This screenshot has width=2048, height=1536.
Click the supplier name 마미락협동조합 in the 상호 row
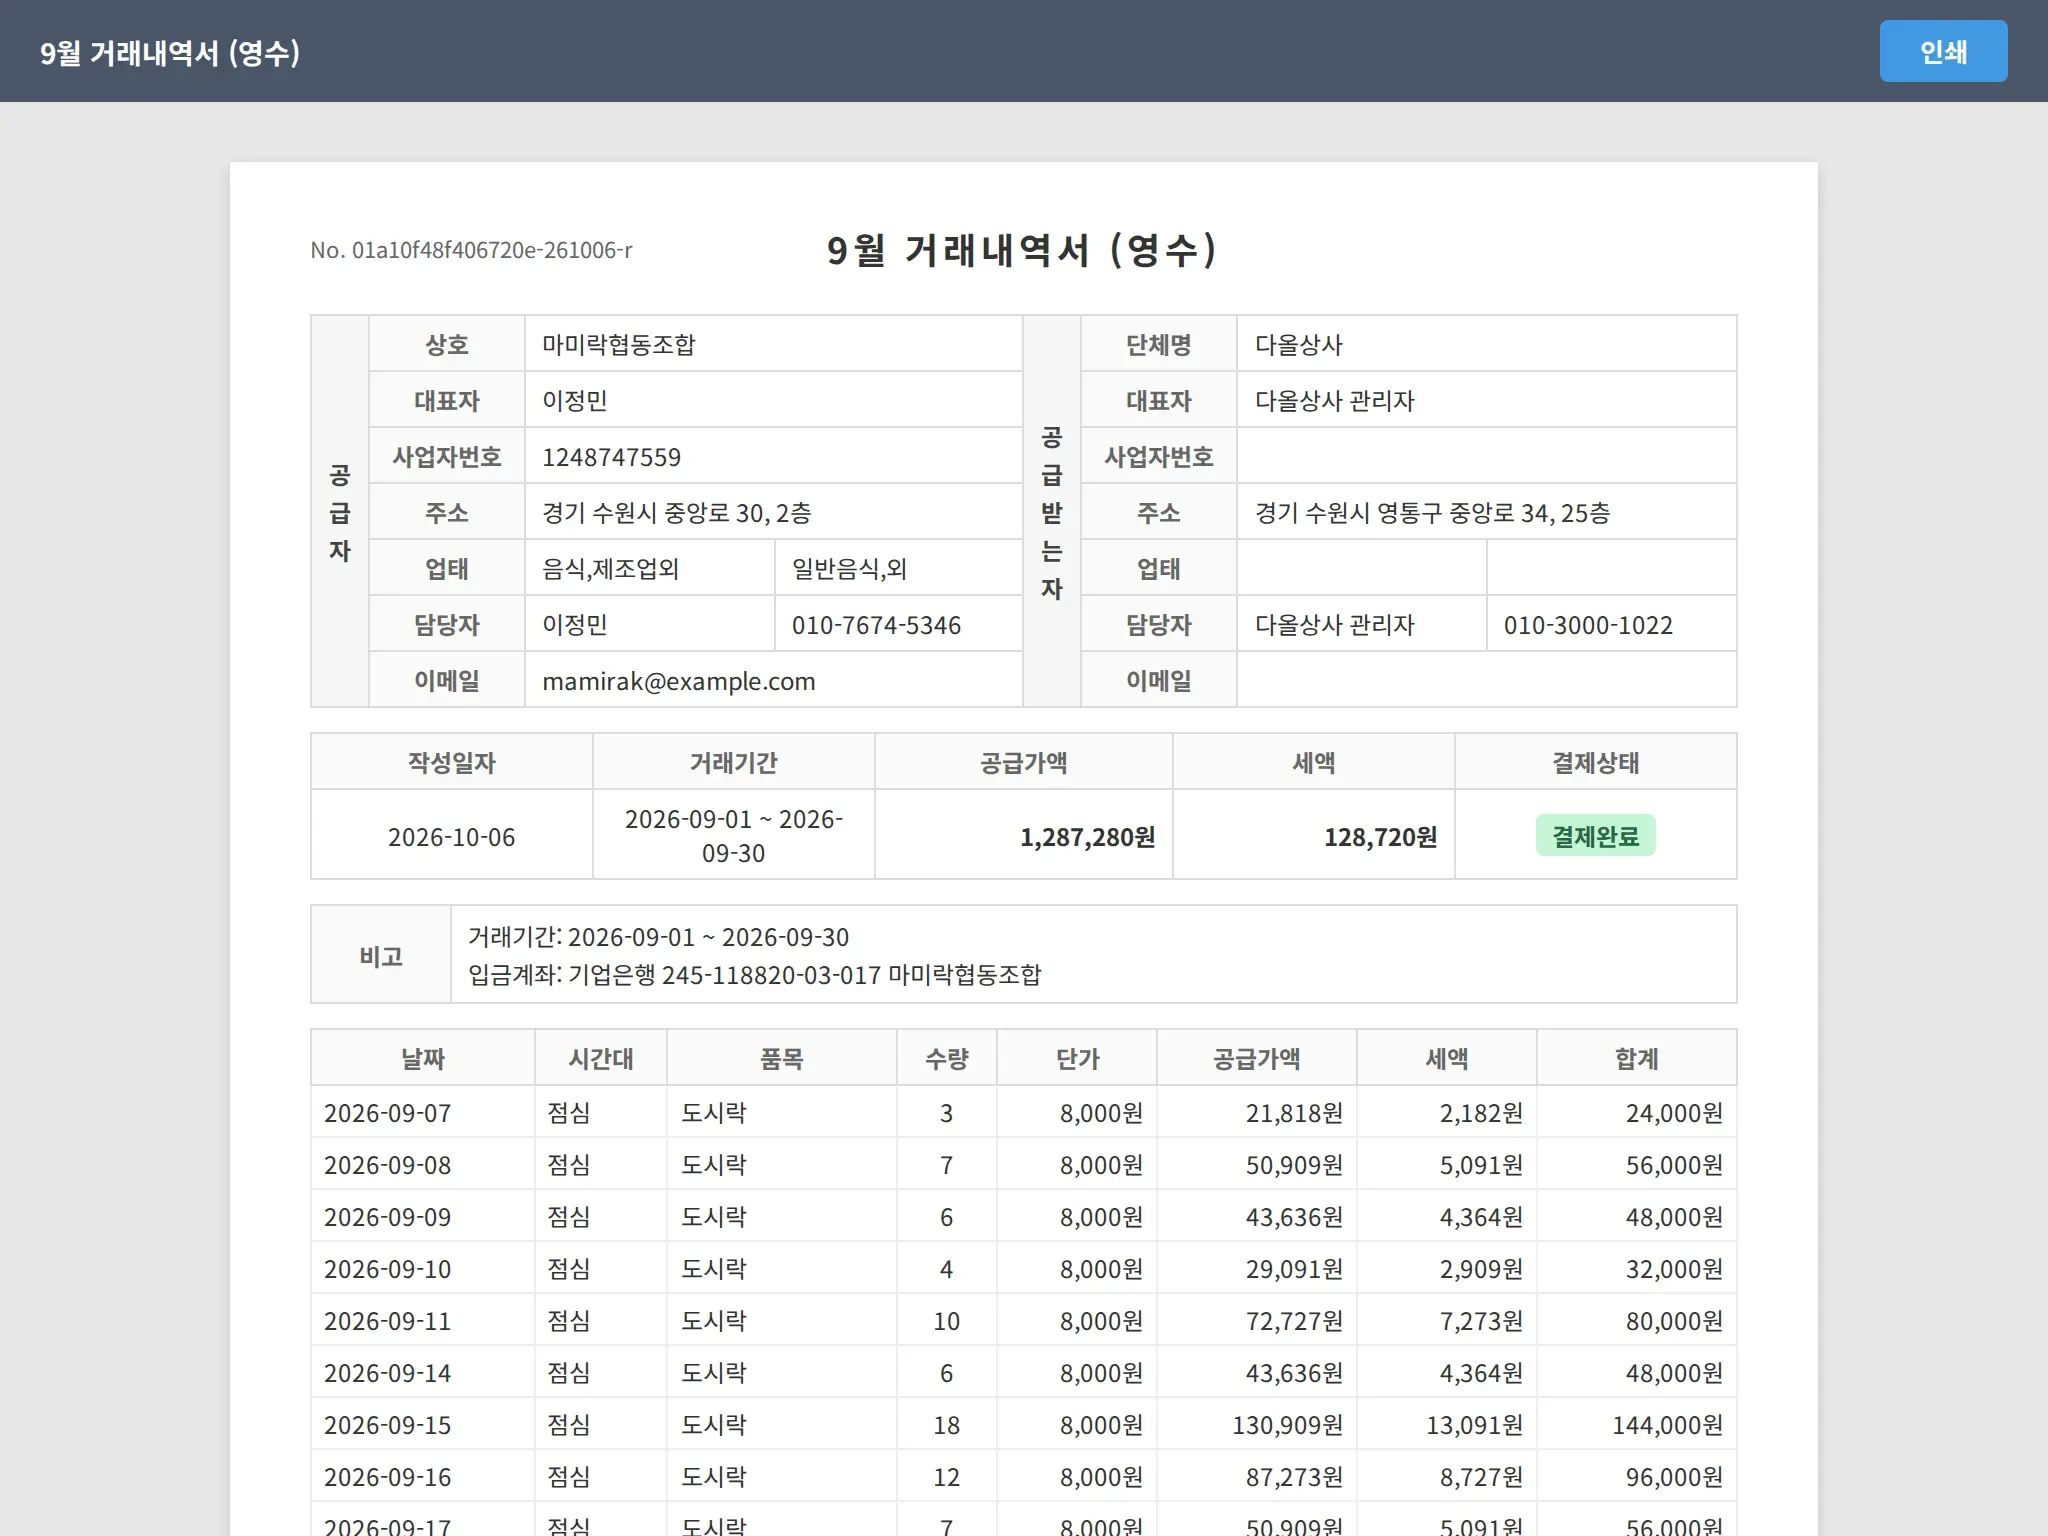tap(618, 345)
